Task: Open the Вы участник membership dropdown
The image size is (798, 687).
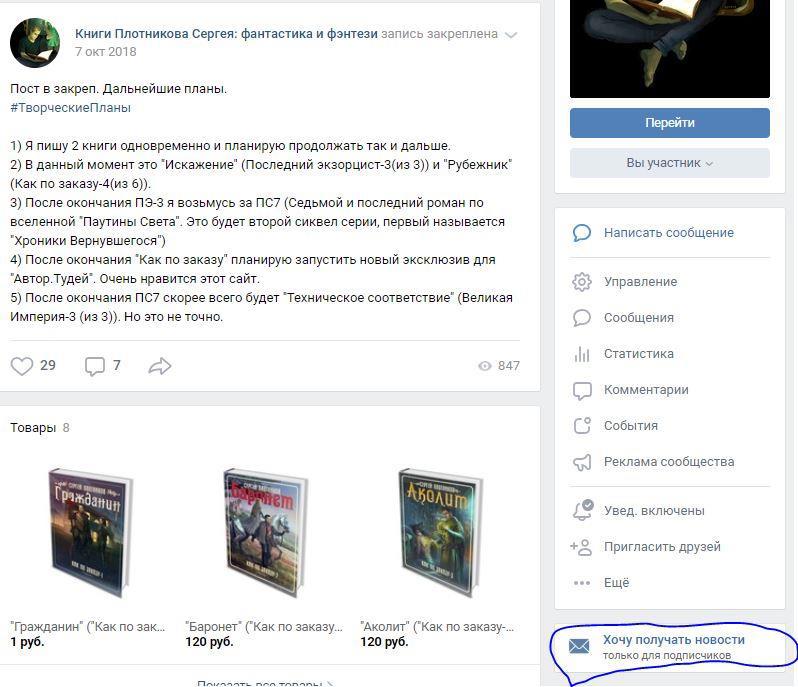Action: tap(669, 163)
